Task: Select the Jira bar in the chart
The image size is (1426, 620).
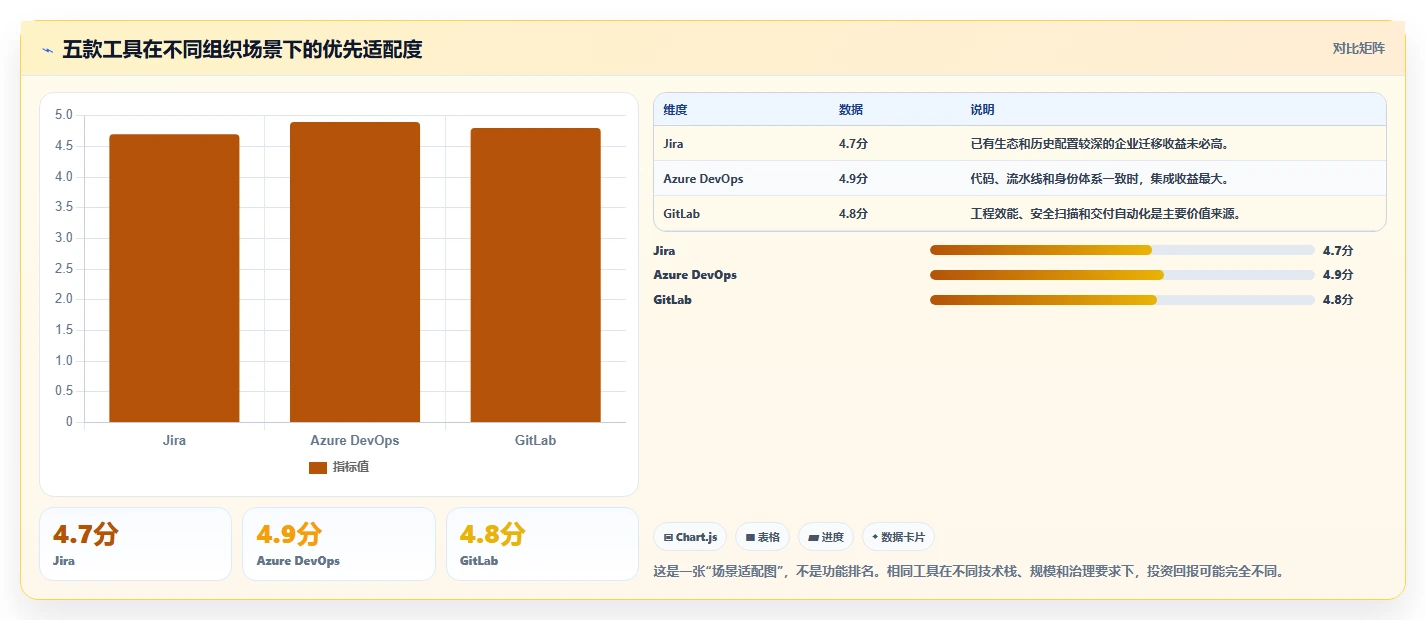Action: pos(174,278)
